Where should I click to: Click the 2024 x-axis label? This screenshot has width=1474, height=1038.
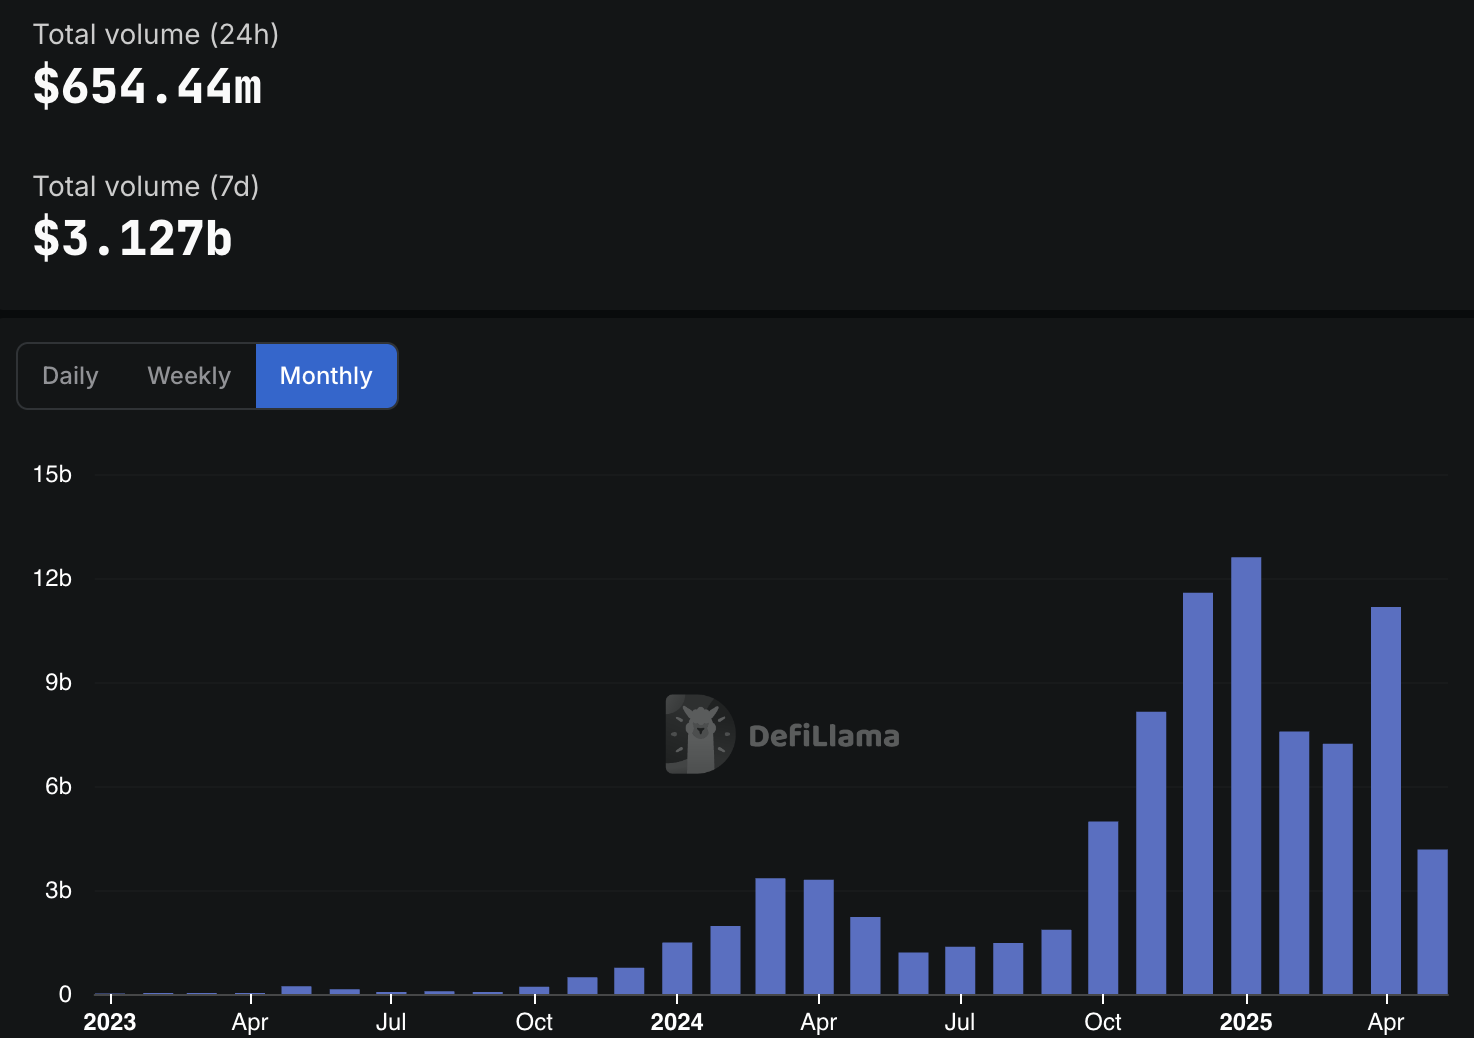tap(677, 1022)
